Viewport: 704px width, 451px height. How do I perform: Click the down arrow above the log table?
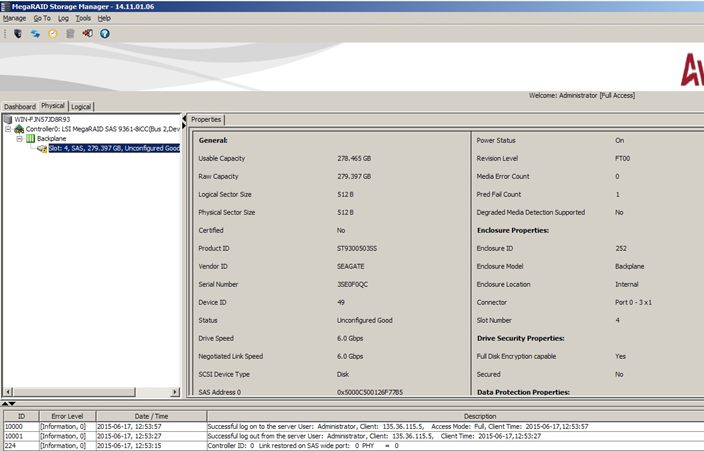click(12, 404)
